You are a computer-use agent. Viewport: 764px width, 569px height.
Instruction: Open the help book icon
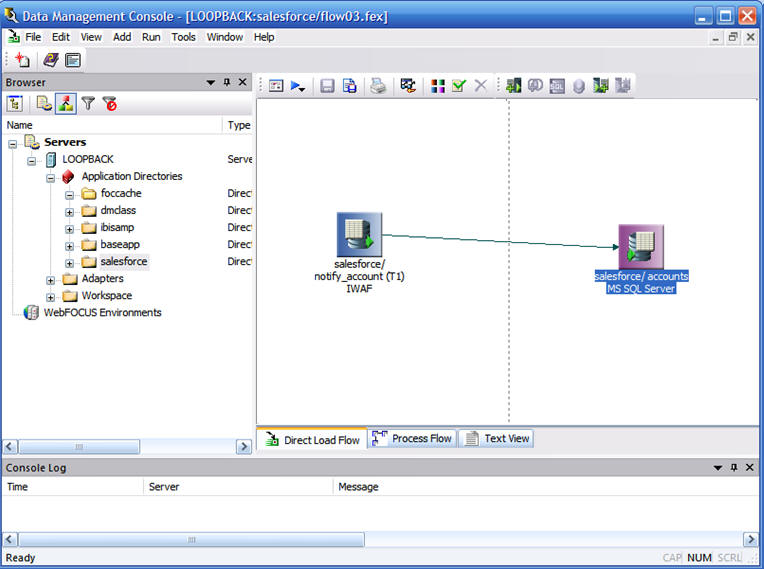click(x=51, y=60)
